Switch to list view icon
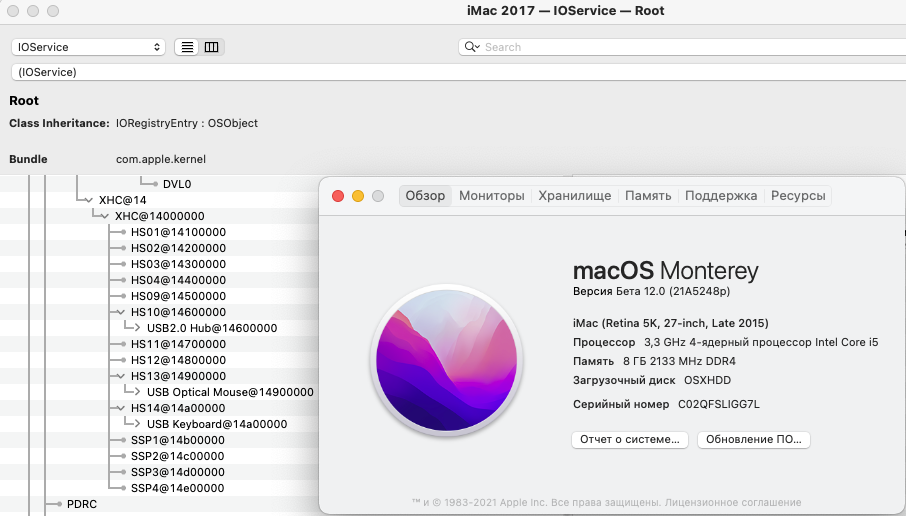This screenshot has height=516, width=906. point(187,47)
